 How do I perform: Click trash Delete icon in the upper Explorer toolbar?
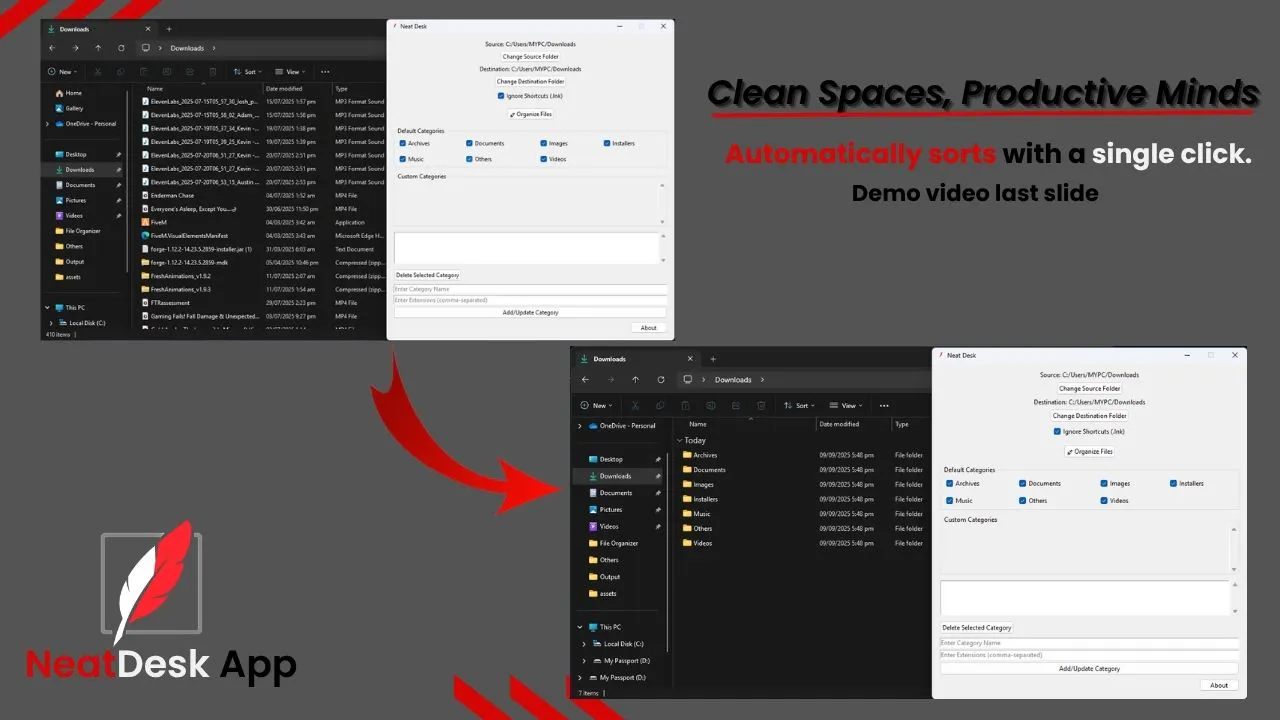pos(212,72)
